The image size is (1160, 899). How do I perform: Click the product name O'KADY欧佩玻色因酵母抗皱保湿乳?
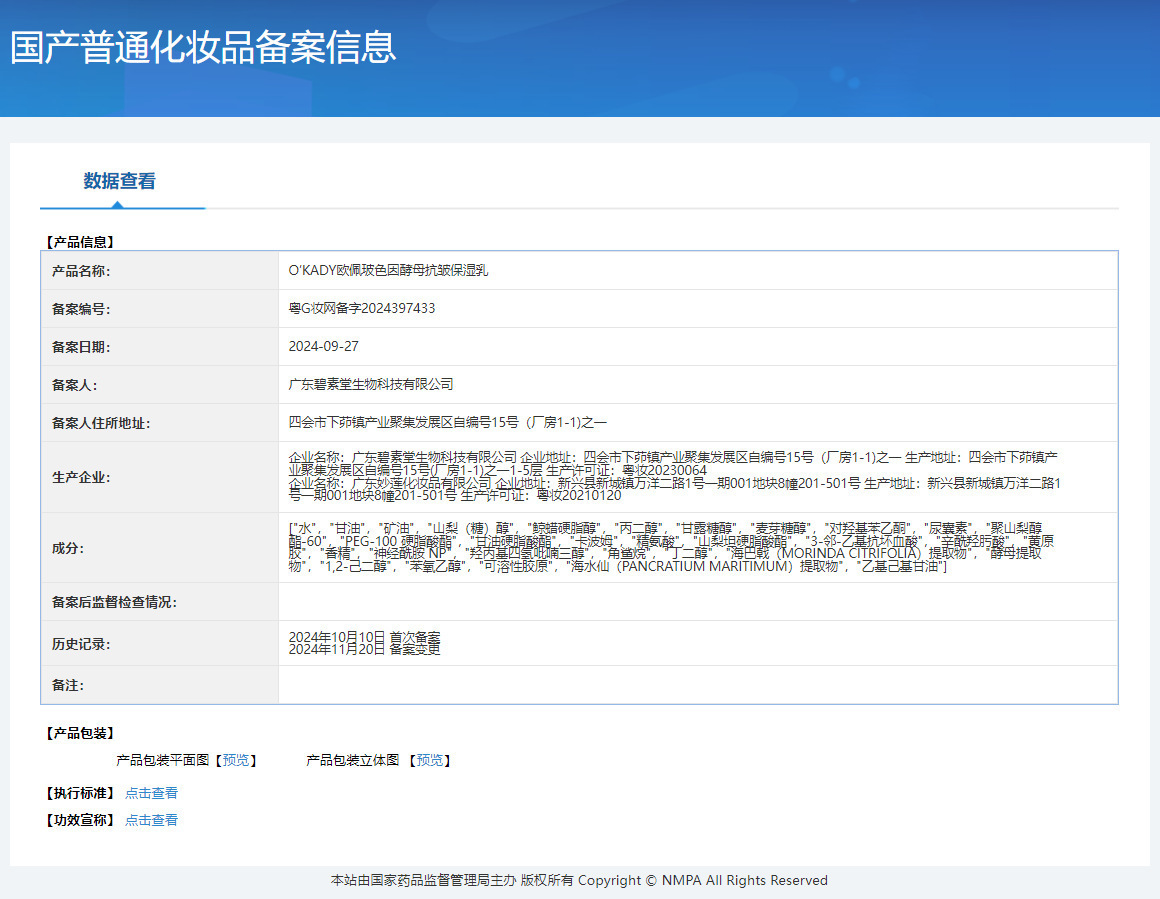click(x=388, y=270)
